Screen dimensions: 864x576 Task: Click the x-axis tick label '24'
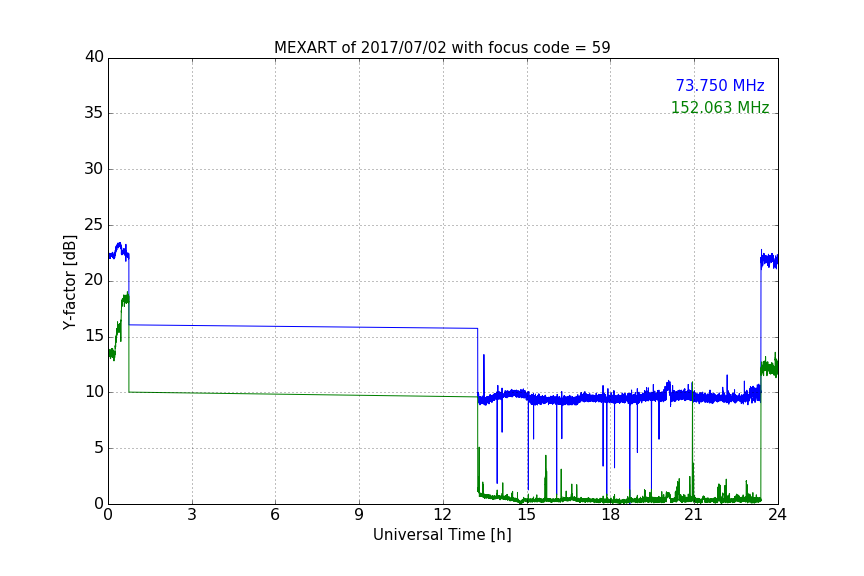pos(777,515)
